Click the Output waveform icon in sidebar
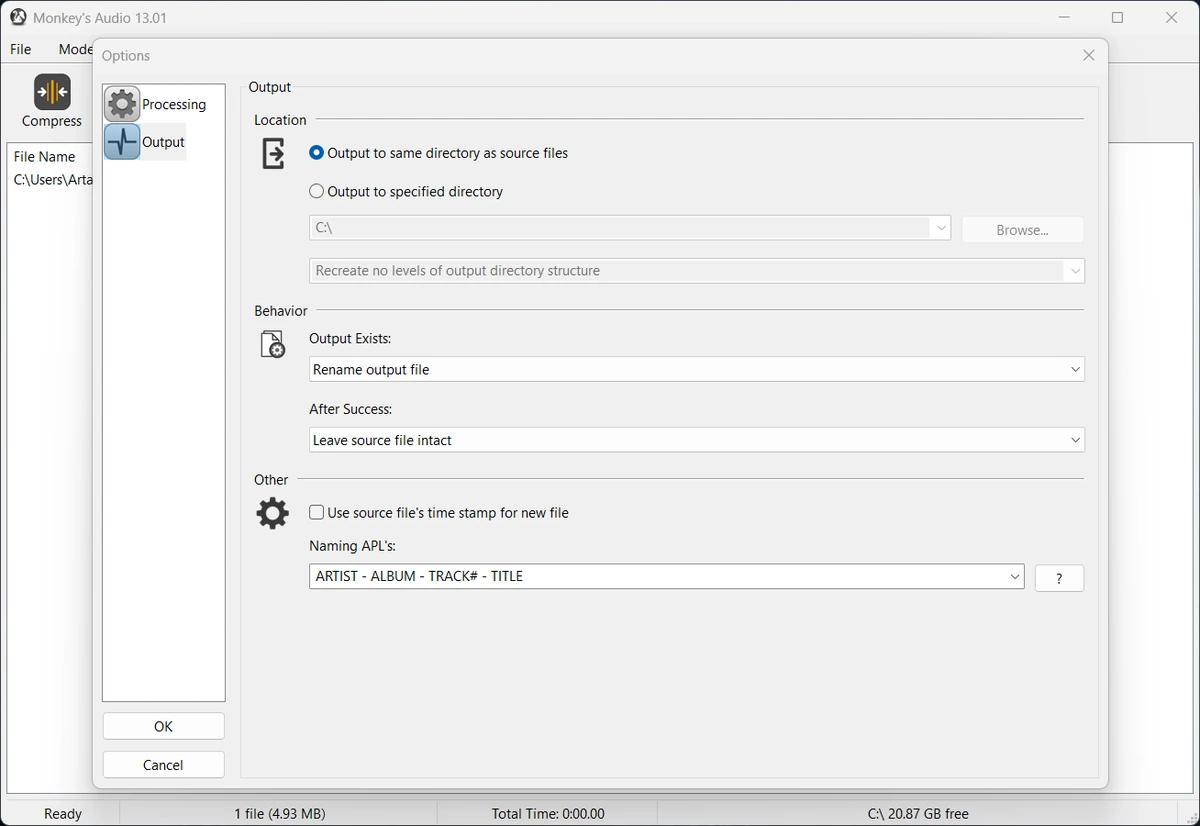1200x826 pixels. (x=122, y=142)
